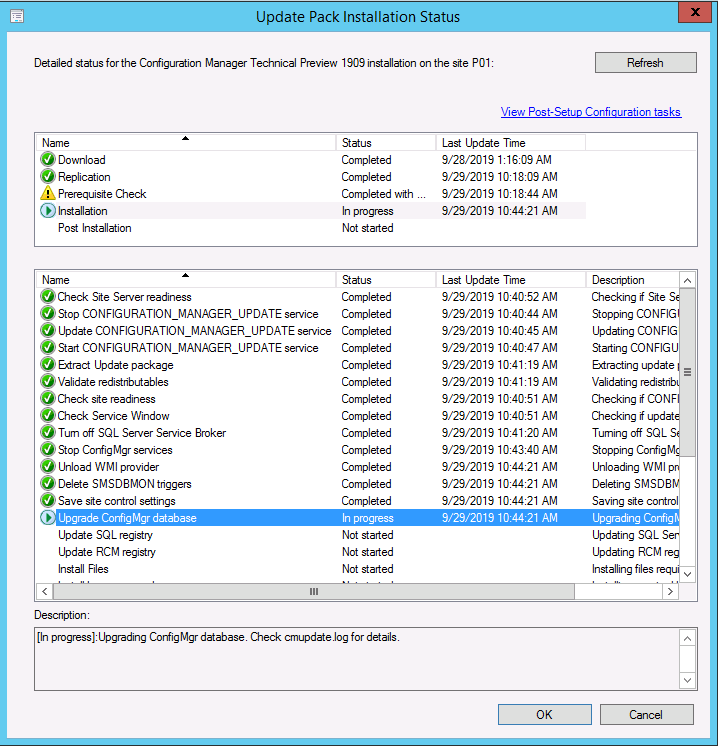Sort top list by Last Update Time header
Image resolution: width=718 pixels, height=747 pixels.
tap(511, 143)
